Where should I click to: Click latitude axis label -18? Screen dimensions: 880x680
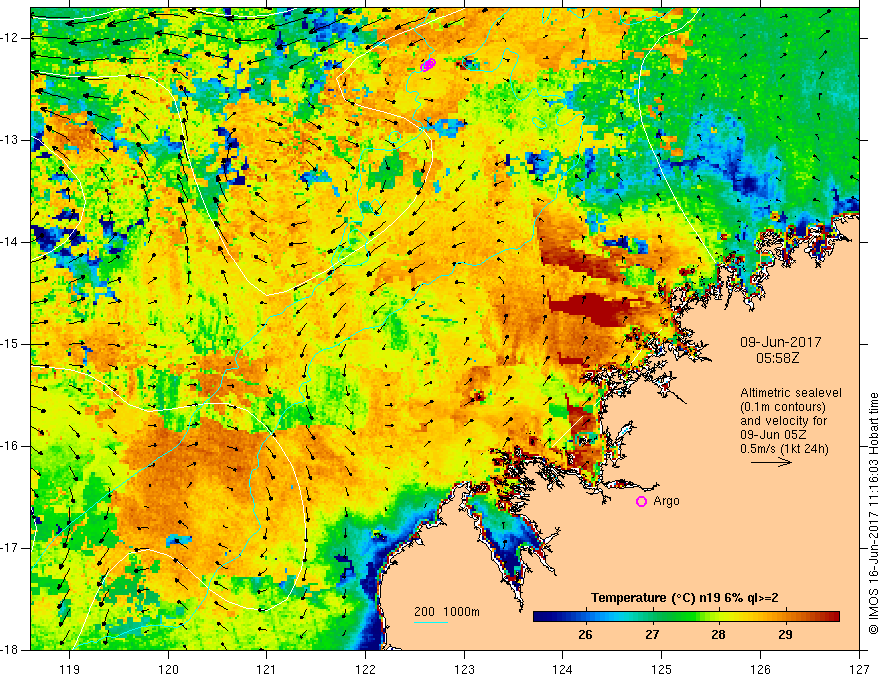tap(11, 650)
